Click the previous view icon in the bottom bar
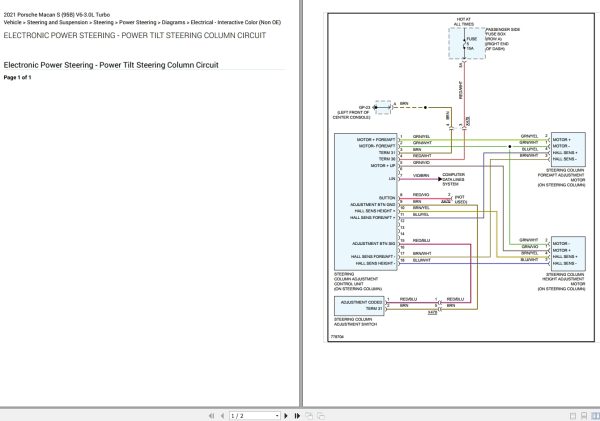Screen dimensions: 600x421 309,416
